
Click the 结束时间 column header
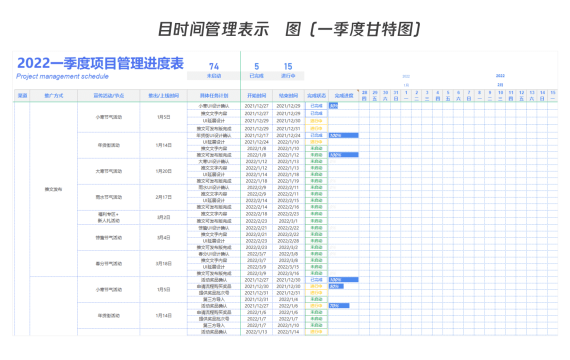tap(288, 96)
